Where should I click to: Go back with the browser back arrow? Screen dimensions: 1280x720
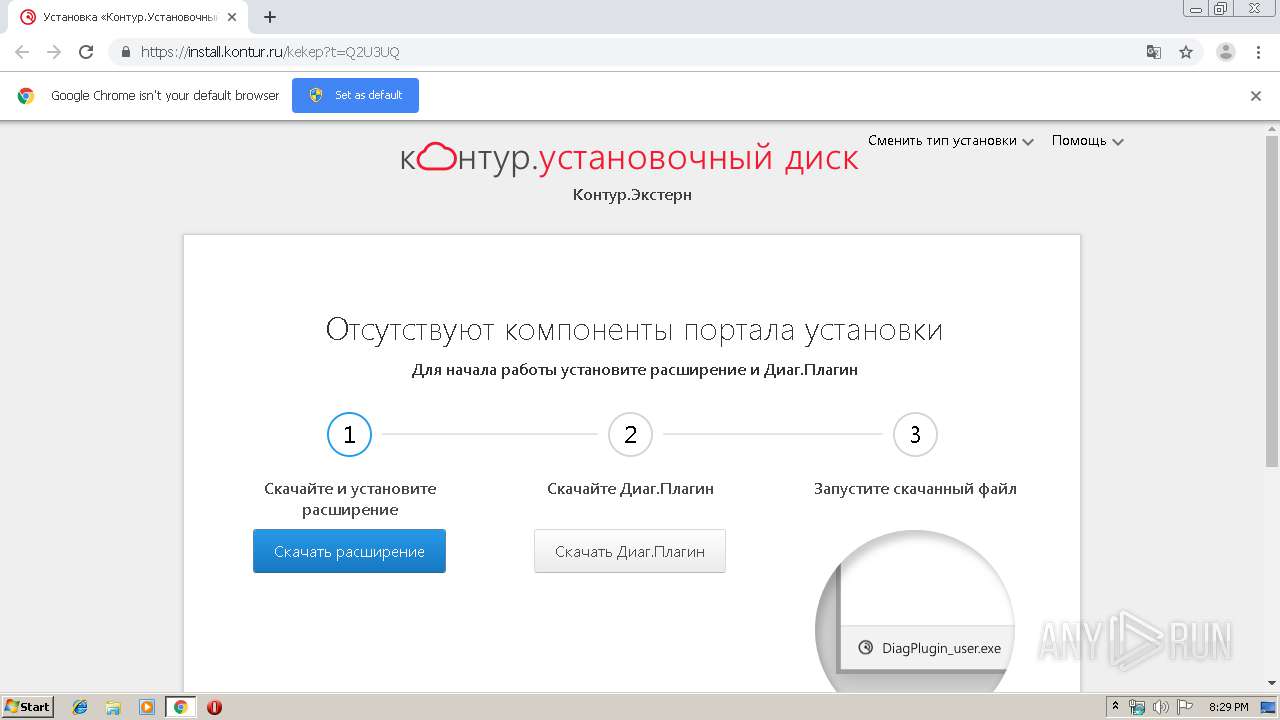click(21, 52)
